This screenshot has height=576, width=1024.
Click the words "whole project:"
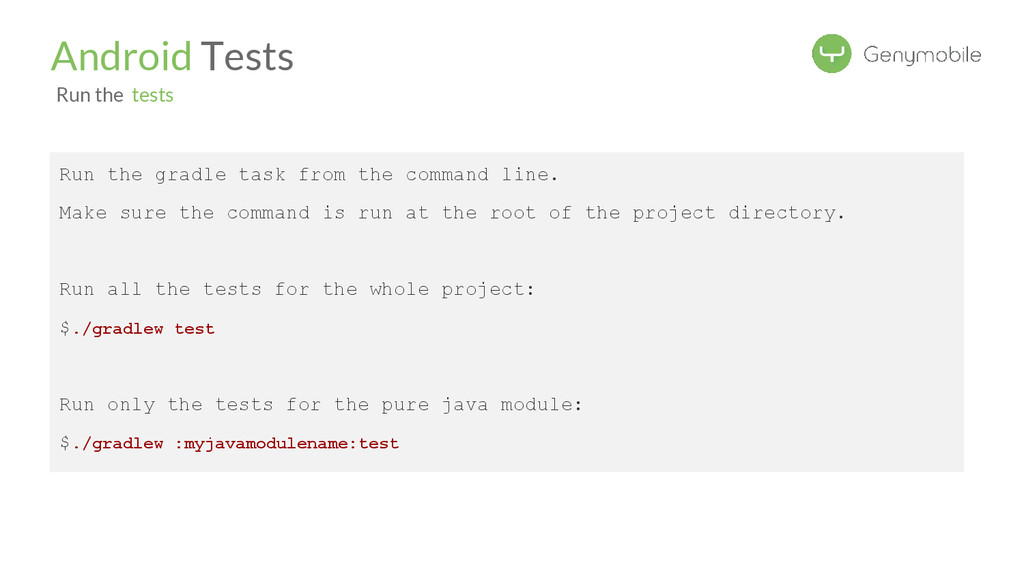click(x=452, y=290)
